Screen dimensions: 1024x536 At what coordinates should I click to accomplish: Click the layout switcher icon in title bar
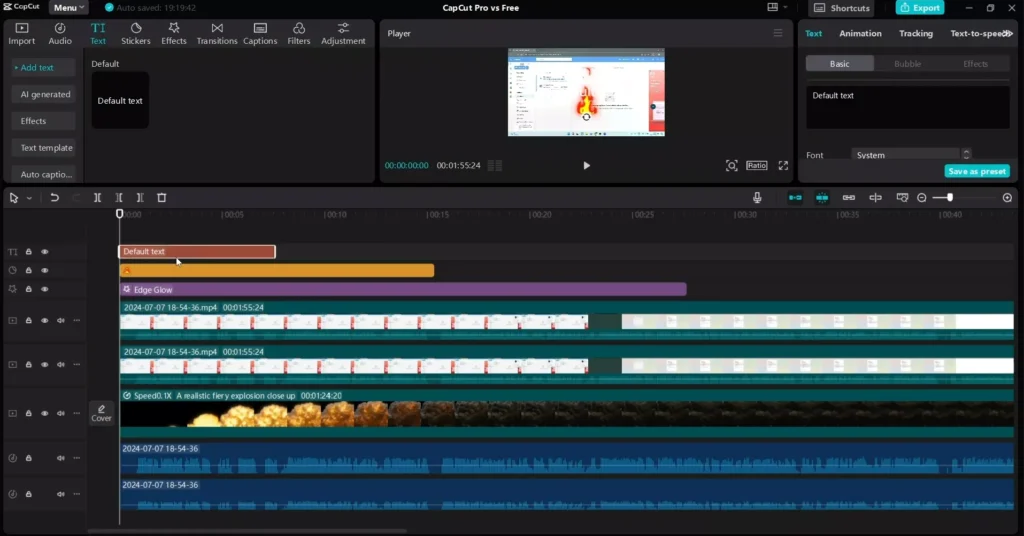773,7
